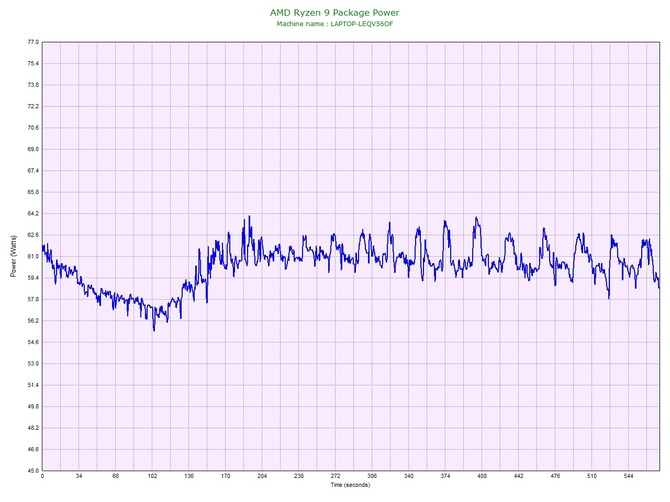This screenshot has width=670, height=502.
Task: Click the 68 tick on the time axis
Action: tap(116, 476)
